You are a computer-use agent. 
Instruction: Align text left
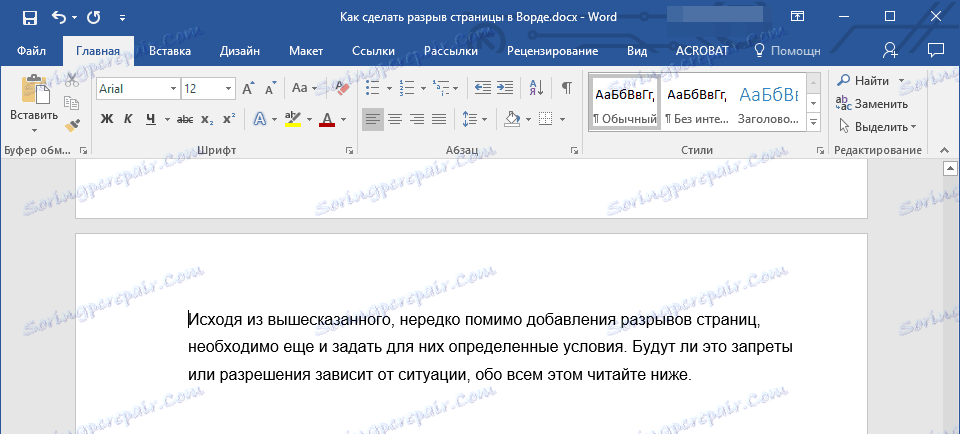373,119
